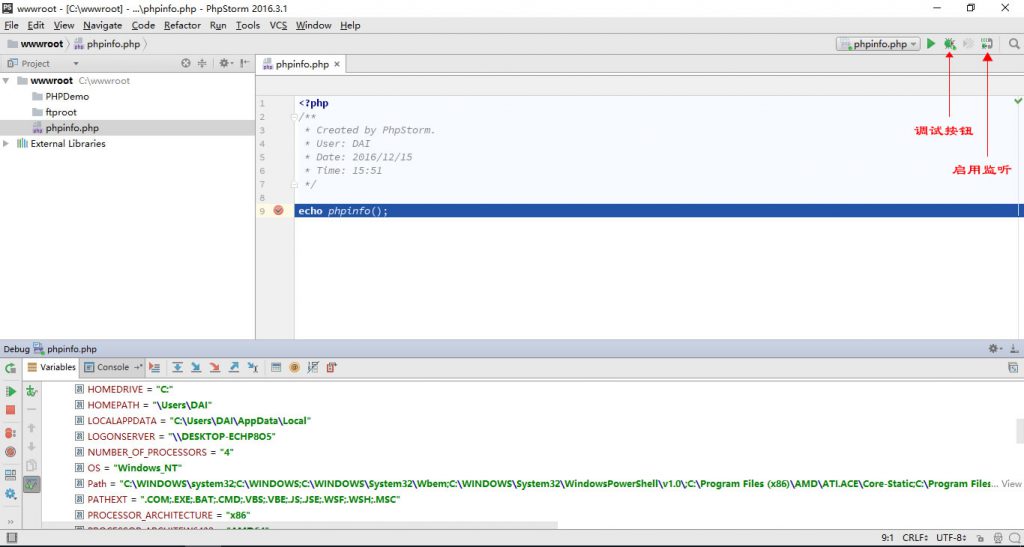Switch to Variables debug tab
This screenshot has height=547, width=1024.
pos(52,367)
